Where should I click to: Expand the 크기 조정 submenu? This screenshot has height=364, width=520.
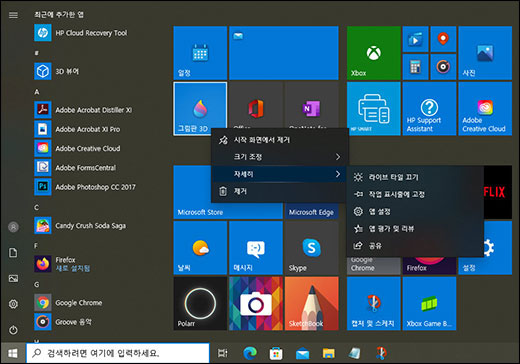pyautogui.click(x=280, y=157)
